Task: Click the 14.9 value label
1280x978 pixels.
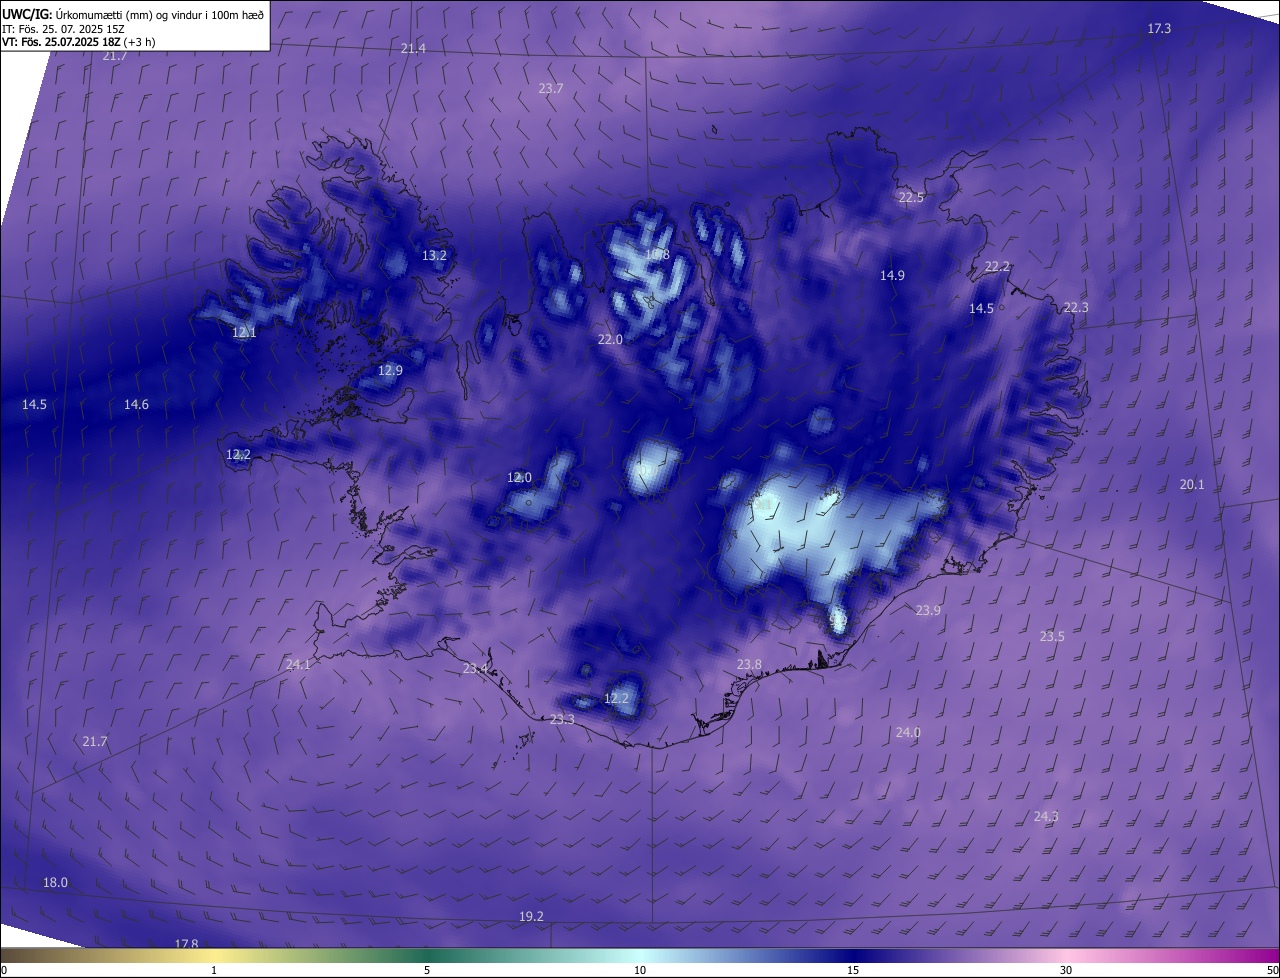Action: click(x=892, y=276)
